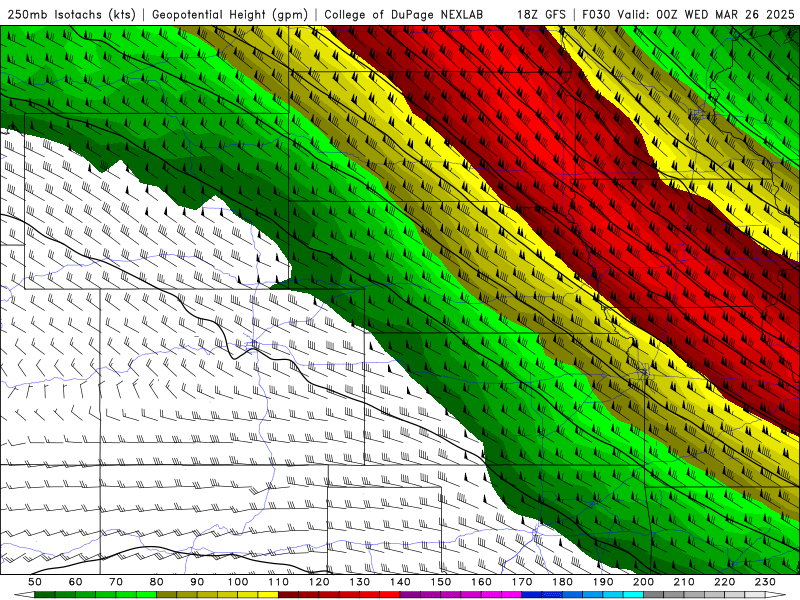800x600 pixels.
Task: Click the 180 value on the color scale
Action: 563,582
